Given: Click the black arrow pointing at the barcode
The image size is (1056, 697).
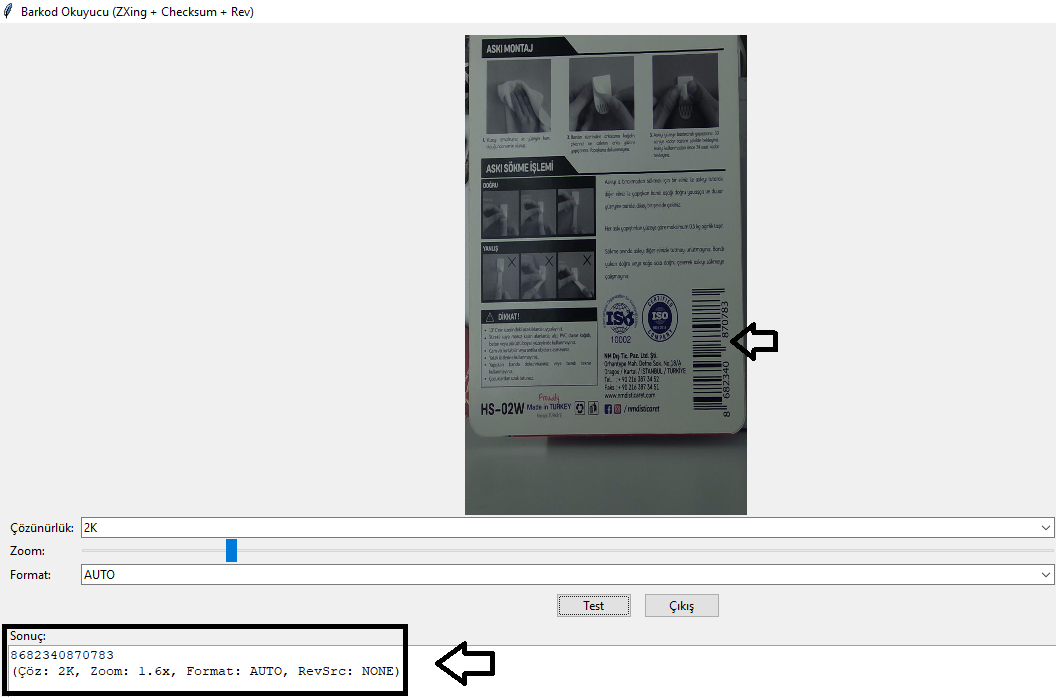Looking at the screenshot, I should (x=754, y=342).
